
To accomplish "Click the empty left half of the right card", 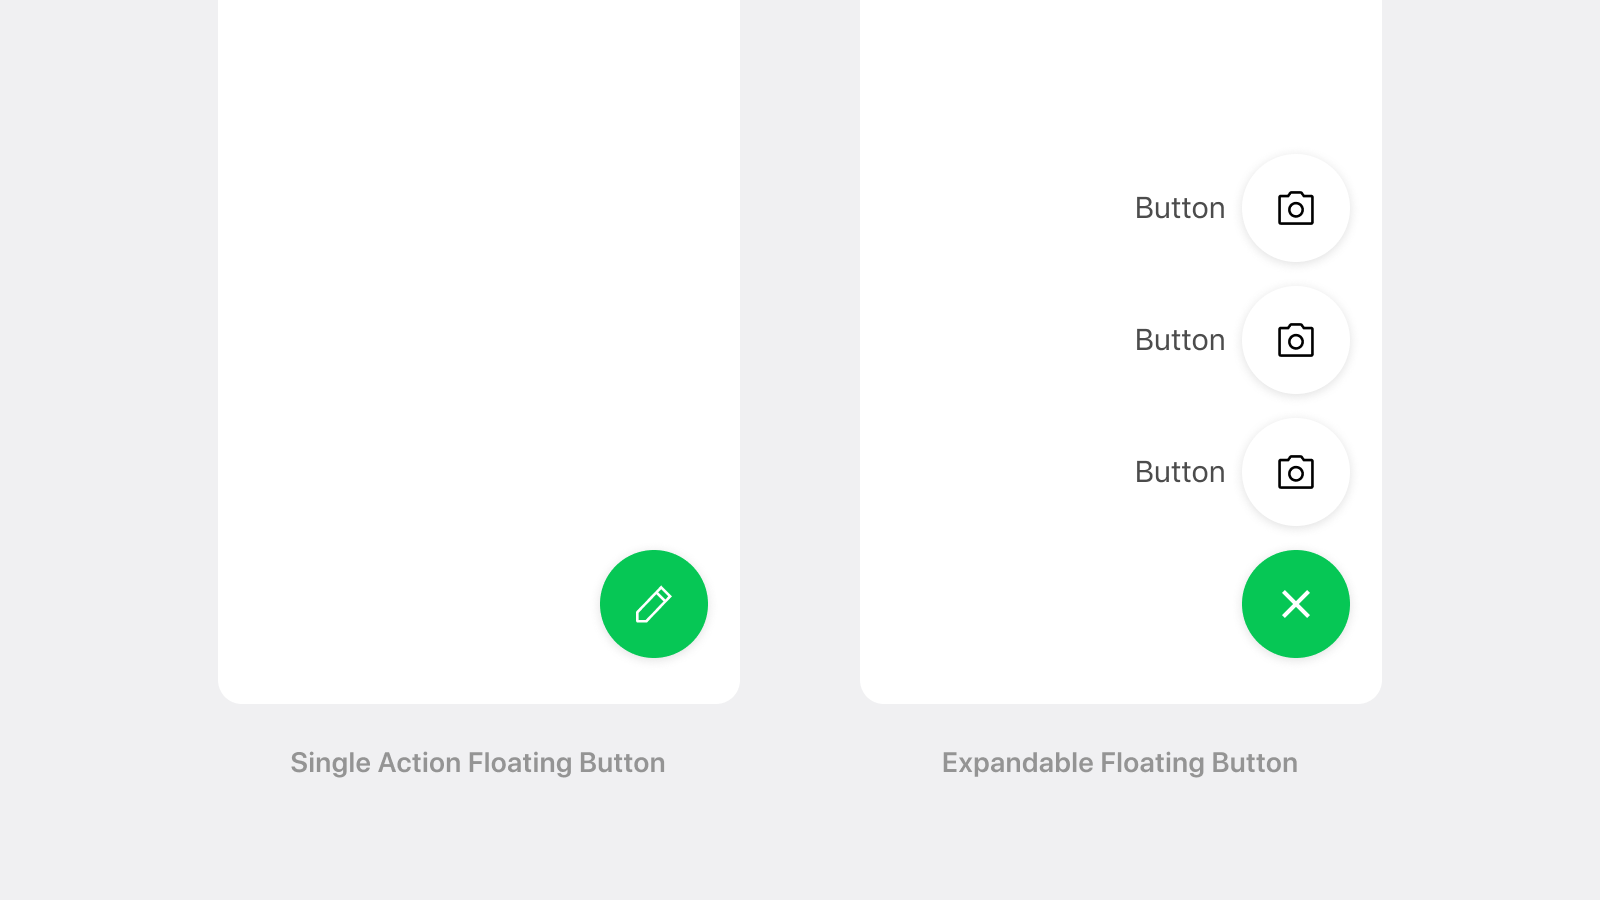I will point(990,350).
